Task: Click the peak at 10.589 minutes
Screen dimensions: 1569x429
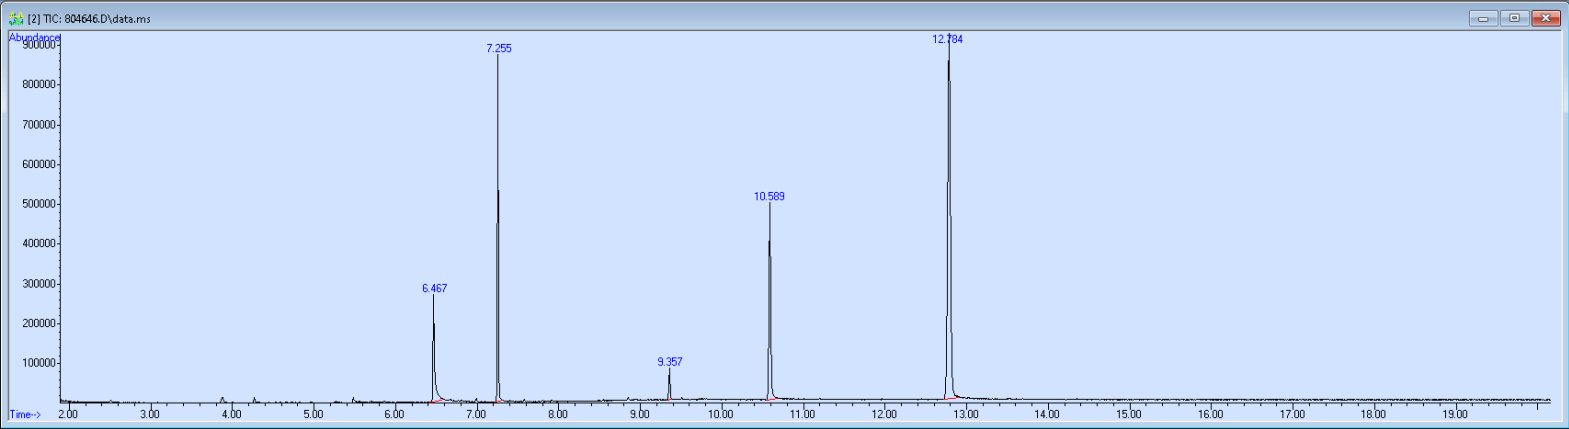Action: [769, 302]
